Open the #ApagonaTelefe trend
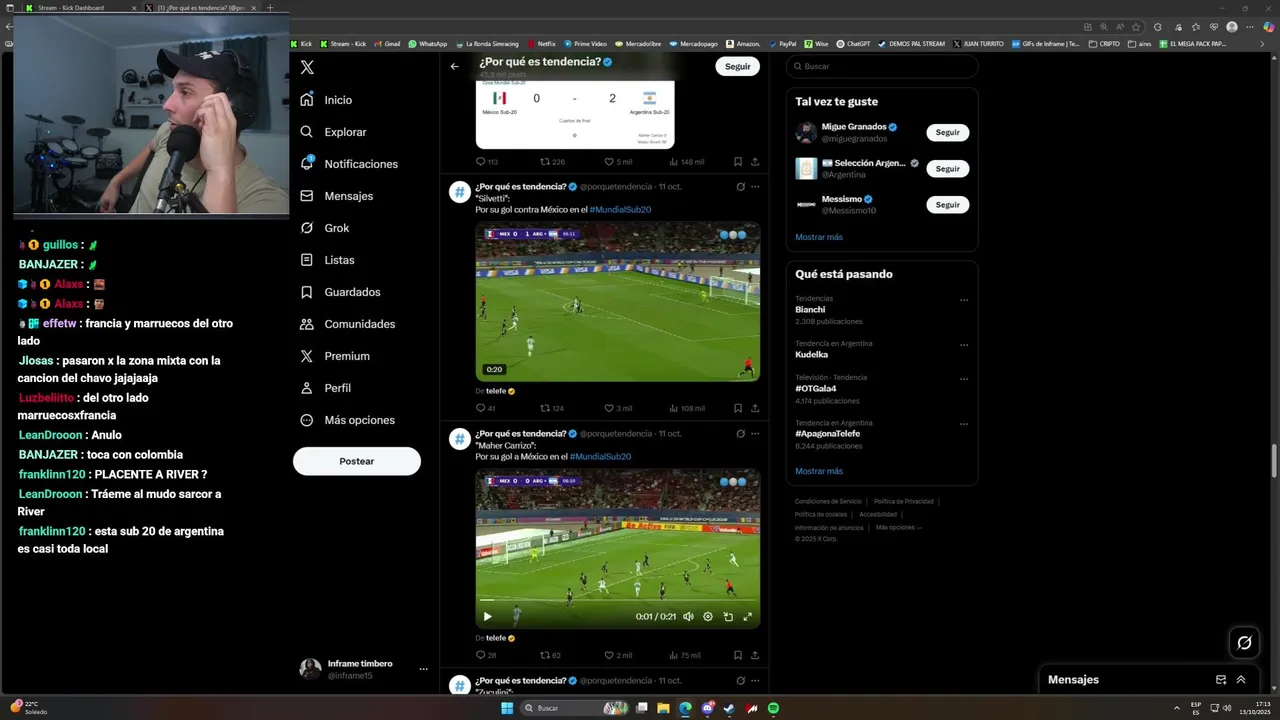The image size is (1280, 720). click(827, 434)
